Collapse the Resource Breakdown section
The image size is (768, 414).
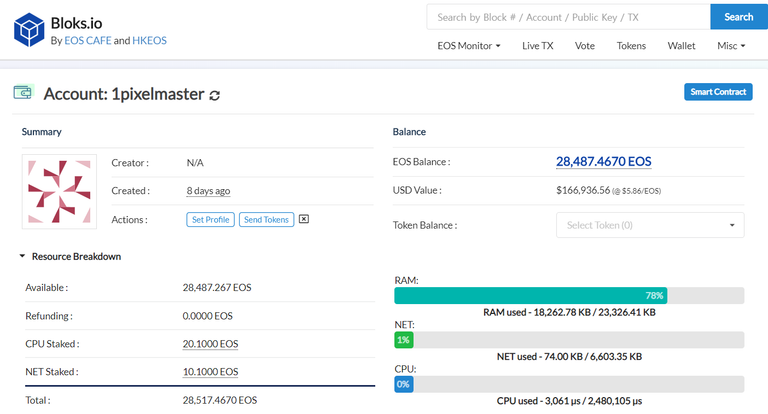[x=71, y=256]
